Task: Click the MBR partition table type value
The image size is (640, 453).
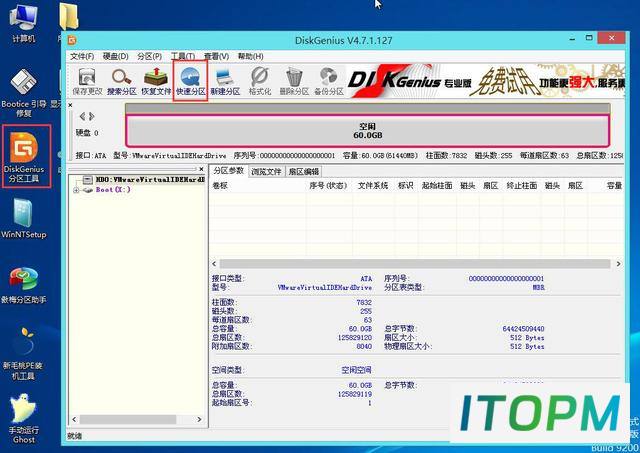Action: click(x=538, y=288)
